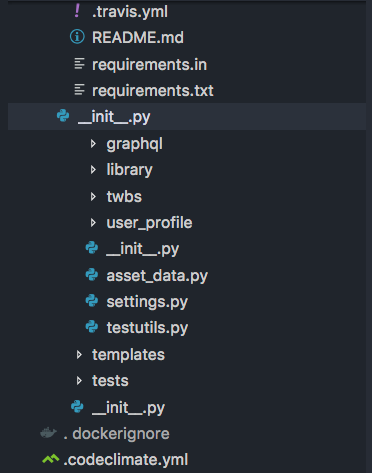
Task: Expand the library folder arrow
Action: point(93,170)
